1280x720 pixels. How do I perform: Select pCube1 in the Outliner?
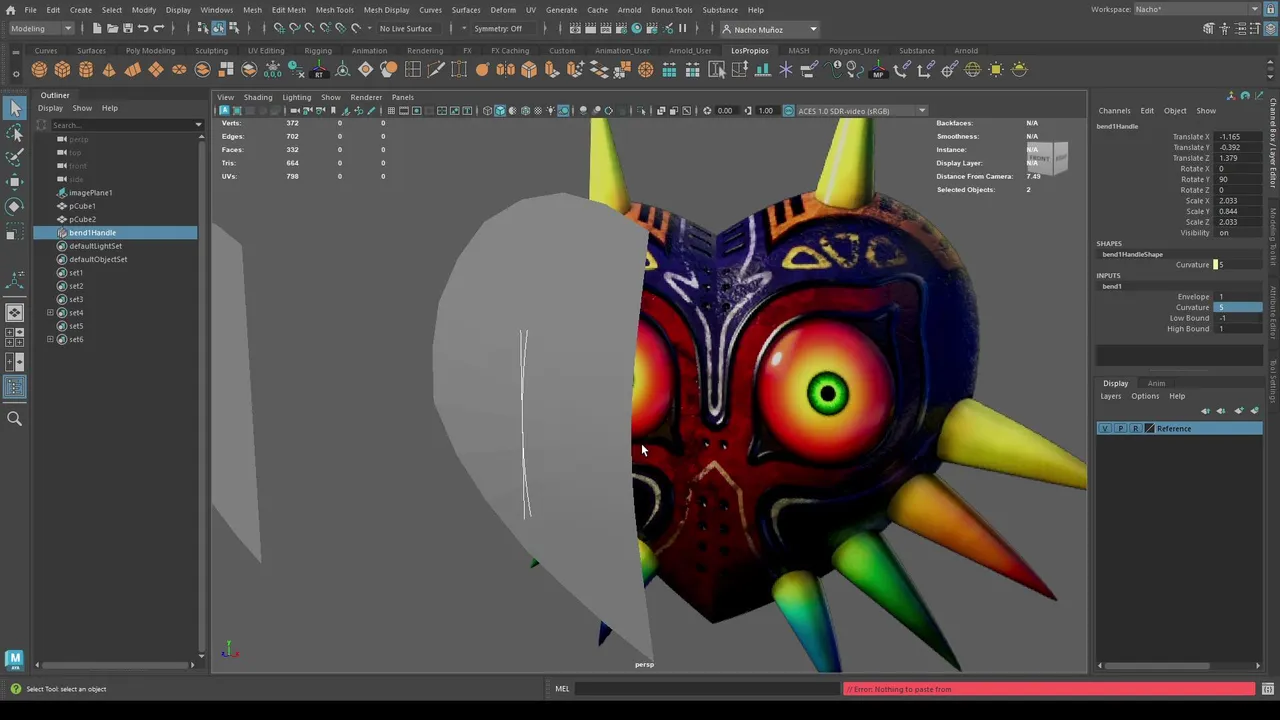pos(82,206)
